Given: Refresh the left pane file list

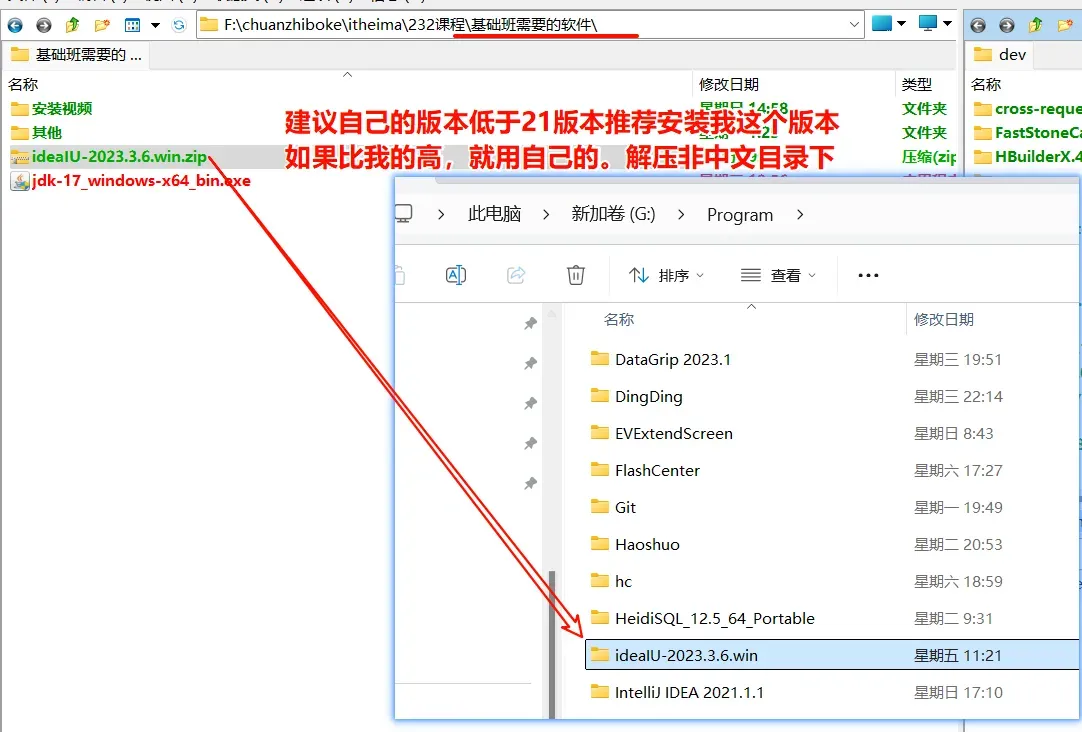Looking at the screenshot, I should (179, 26).
